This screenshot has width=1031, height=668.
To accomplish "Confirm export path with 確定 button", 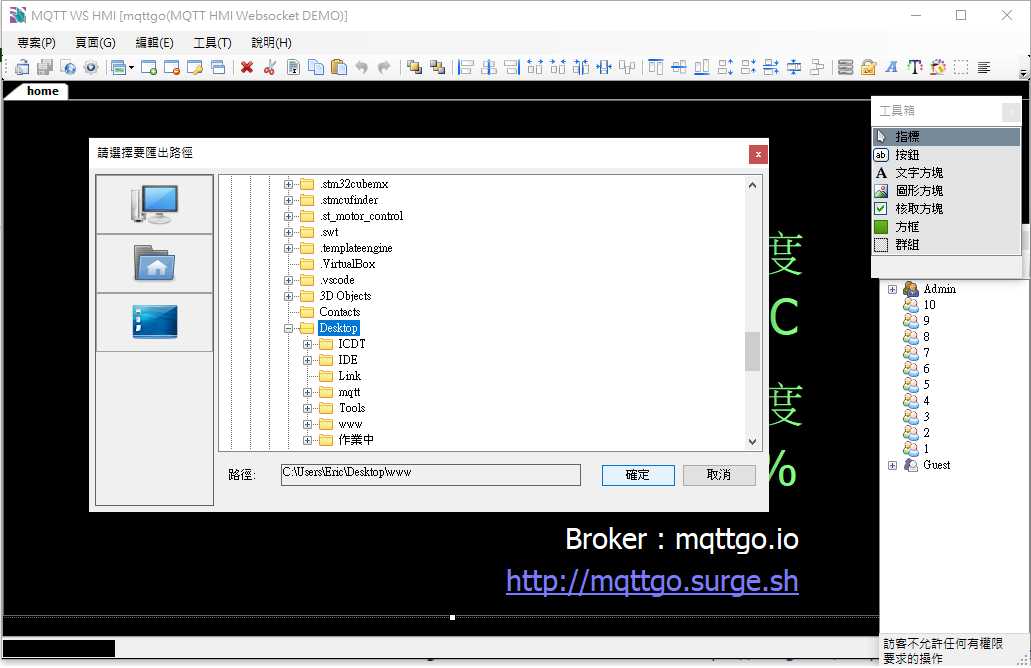I will [x=638, y=475].
